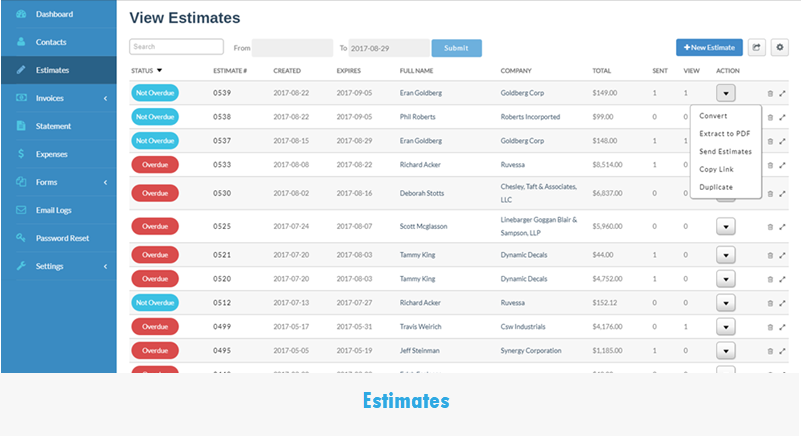Delete estimate 0538 using trash icon

click(x=770, y=118)
